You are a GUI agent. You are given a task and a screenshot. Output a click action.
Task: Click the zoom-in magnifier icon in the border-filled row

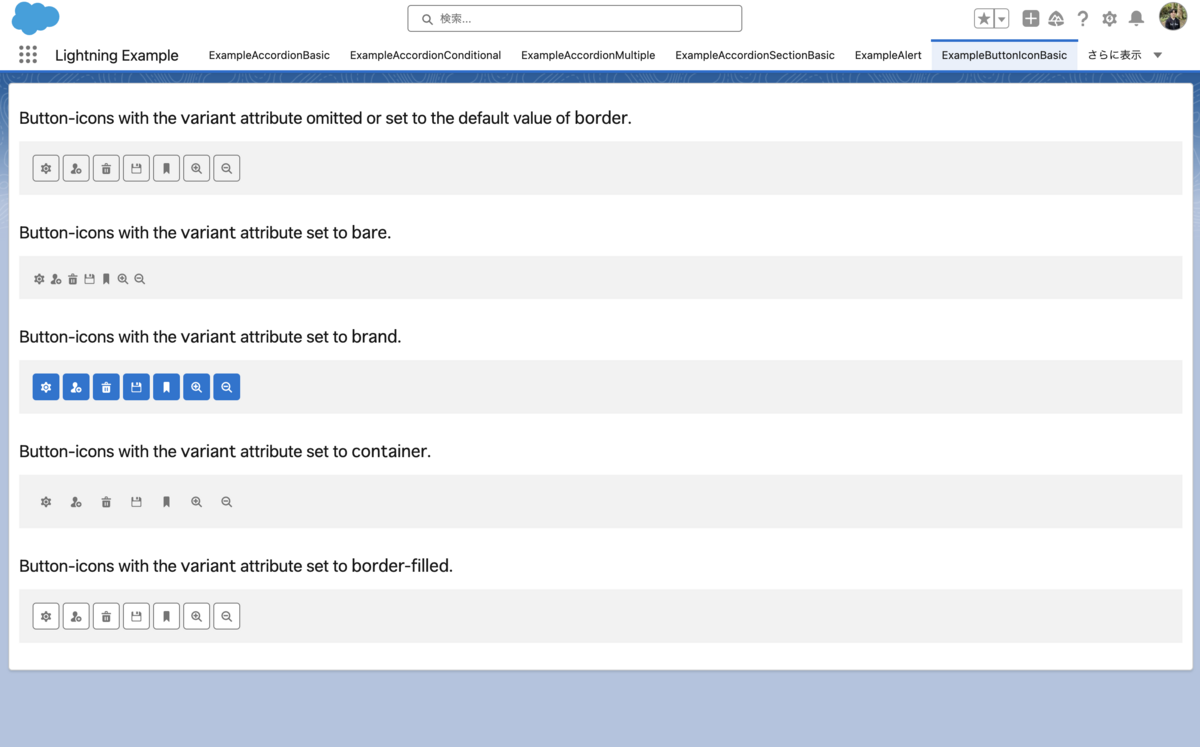[196, 616]
